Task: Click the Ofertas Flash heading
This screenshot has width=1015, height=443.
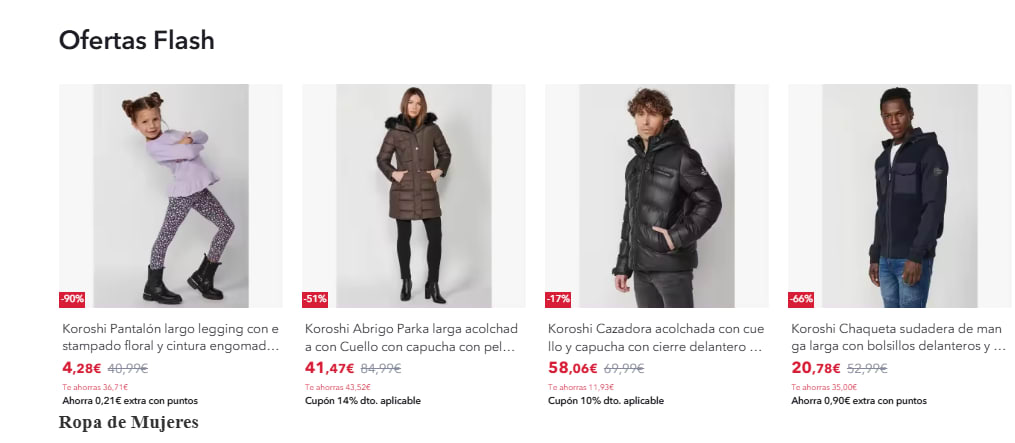Action: [x=137, y=41]
